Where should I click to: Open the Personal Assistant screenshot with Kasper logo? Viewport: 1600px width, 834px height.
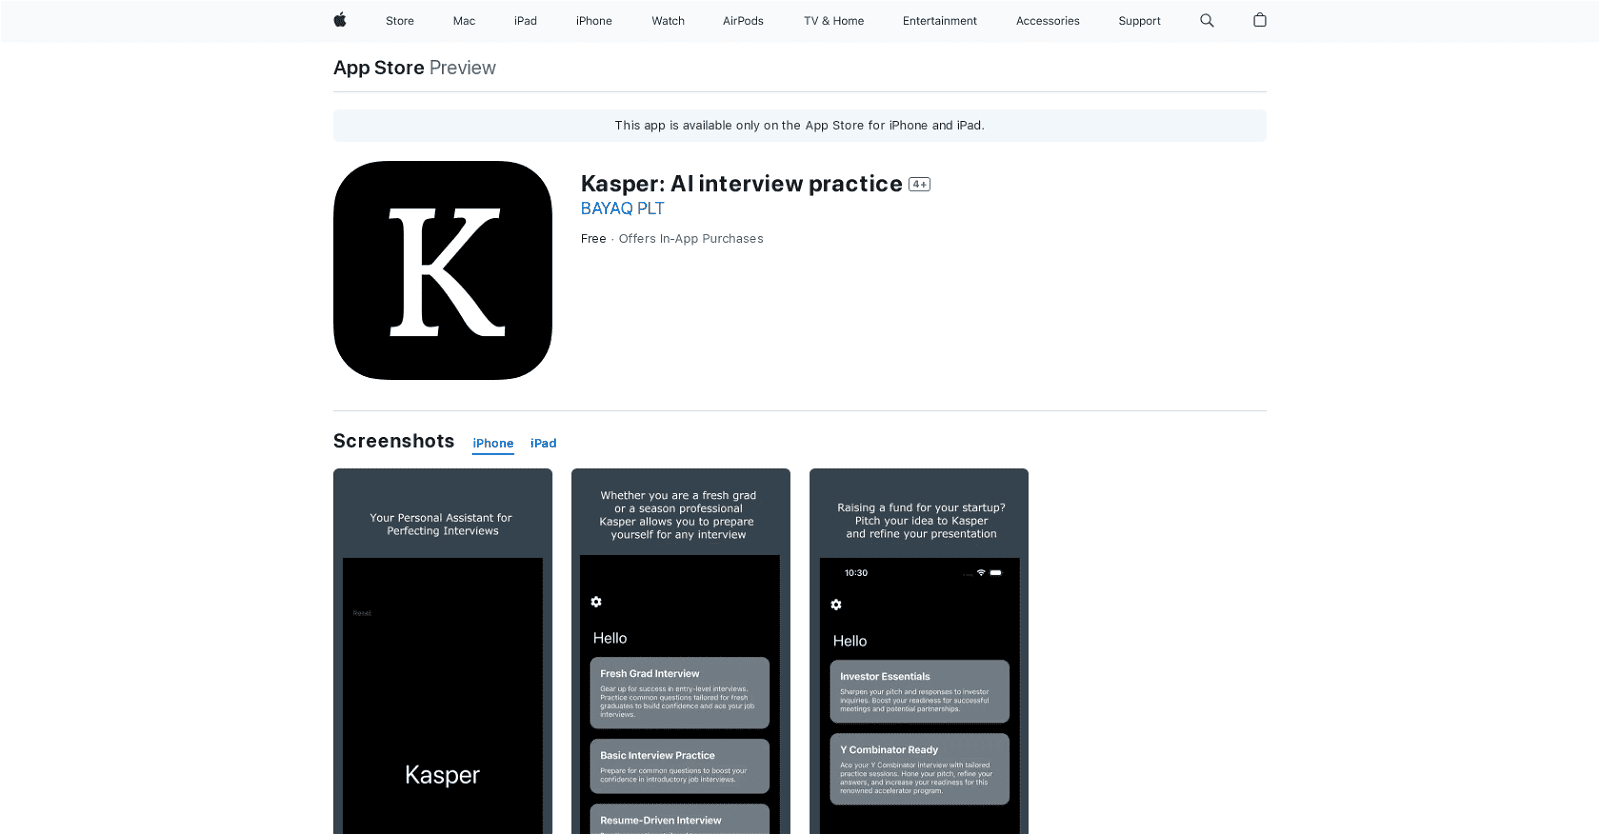click(443, 651)
